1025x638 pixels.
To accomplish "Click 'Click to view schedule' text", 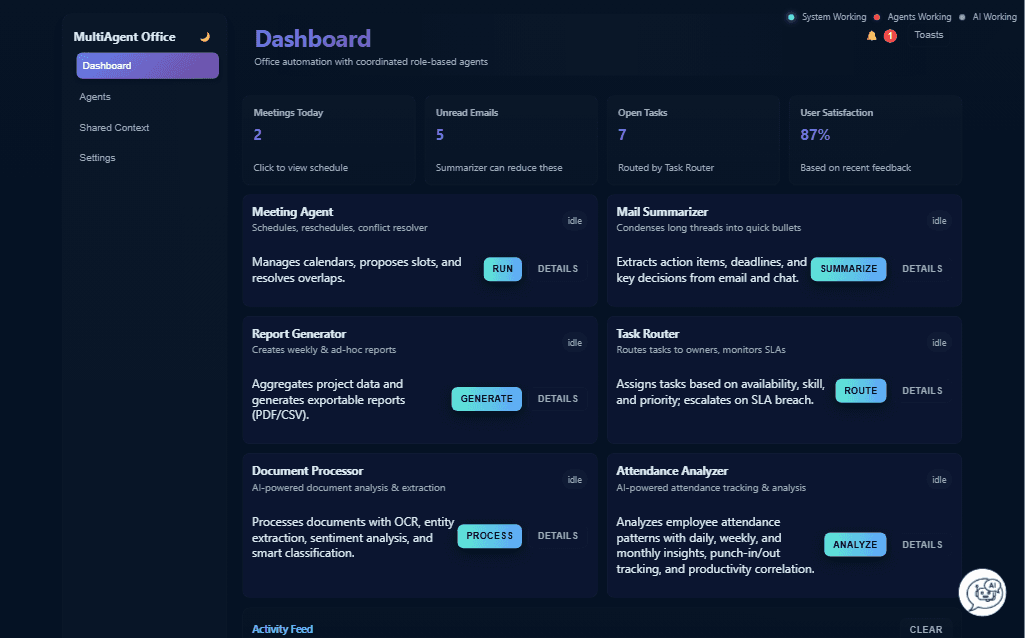I will point(301,168).
